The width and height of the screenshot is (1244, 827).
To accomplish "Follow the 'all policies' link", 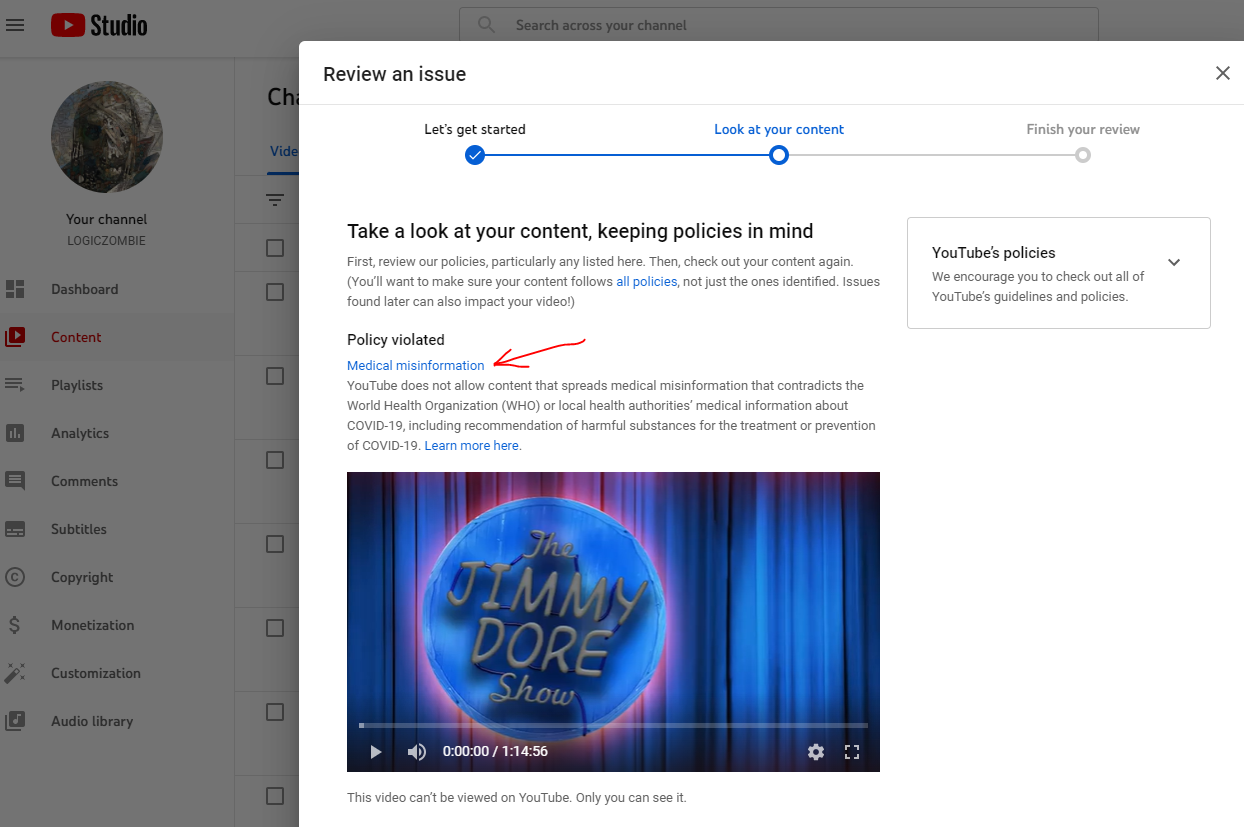I will 646,282.
